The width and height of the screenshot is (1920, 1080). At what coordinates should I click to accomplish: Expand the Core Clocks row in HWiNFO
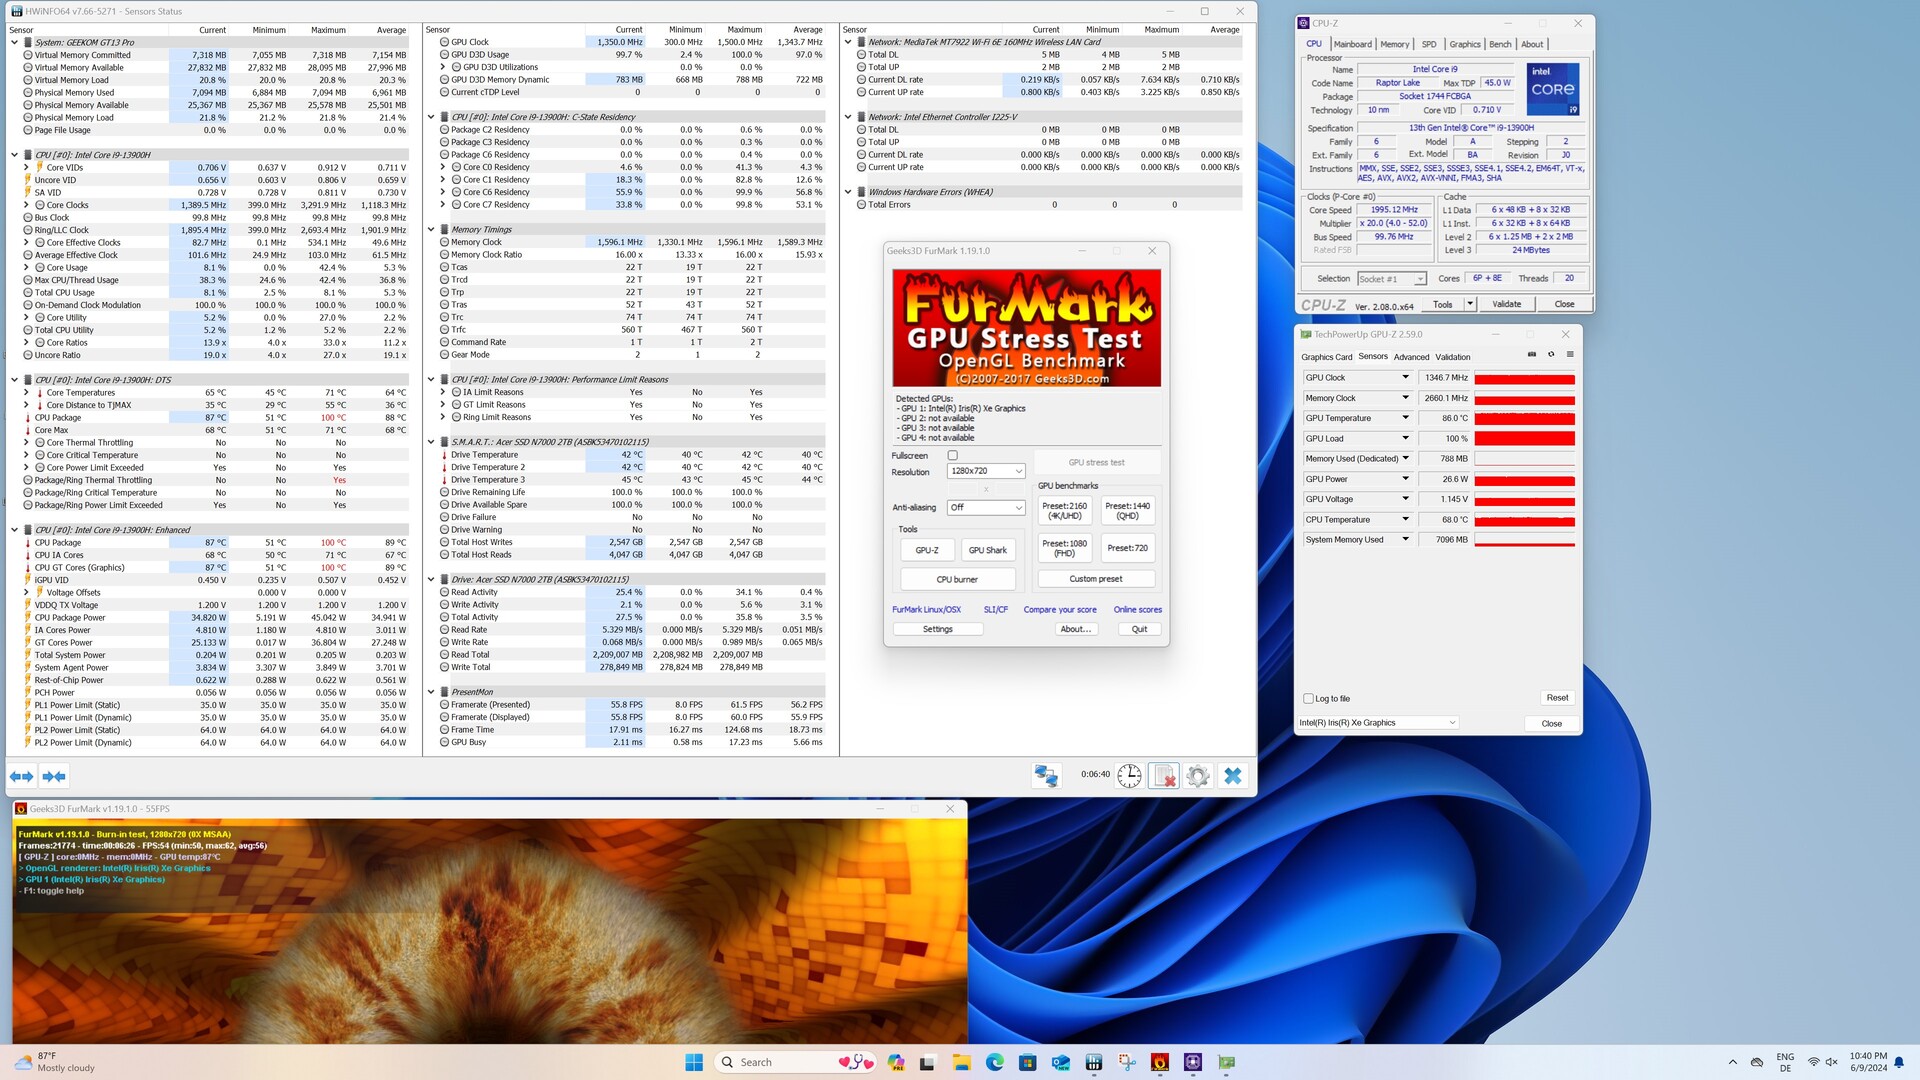point(27,205)
